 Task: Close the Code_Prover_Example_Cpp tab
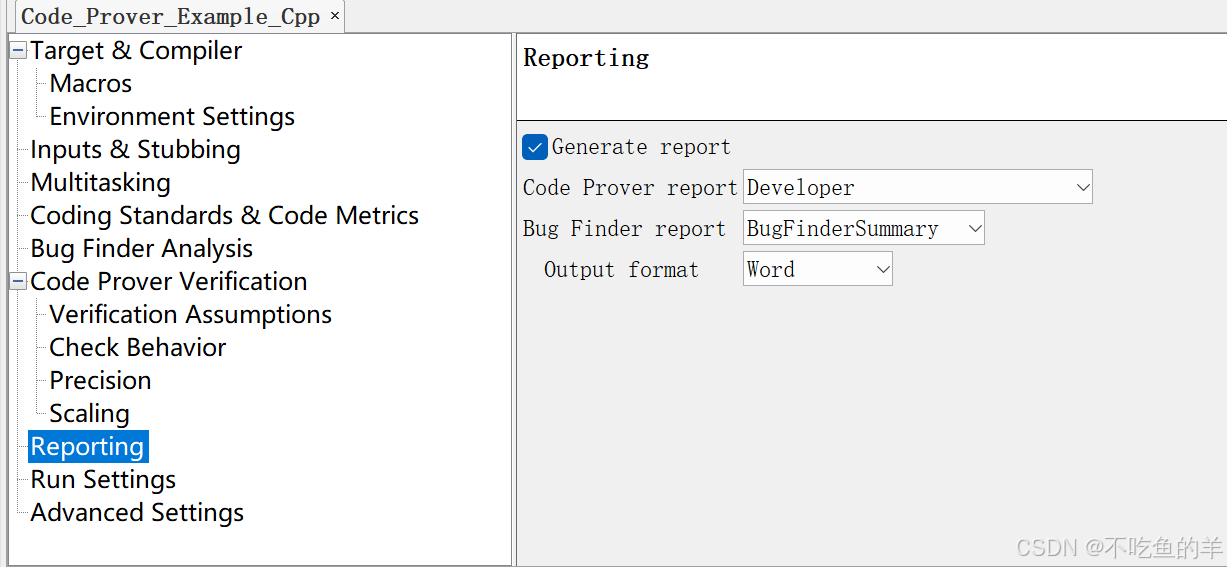[335, 16]
